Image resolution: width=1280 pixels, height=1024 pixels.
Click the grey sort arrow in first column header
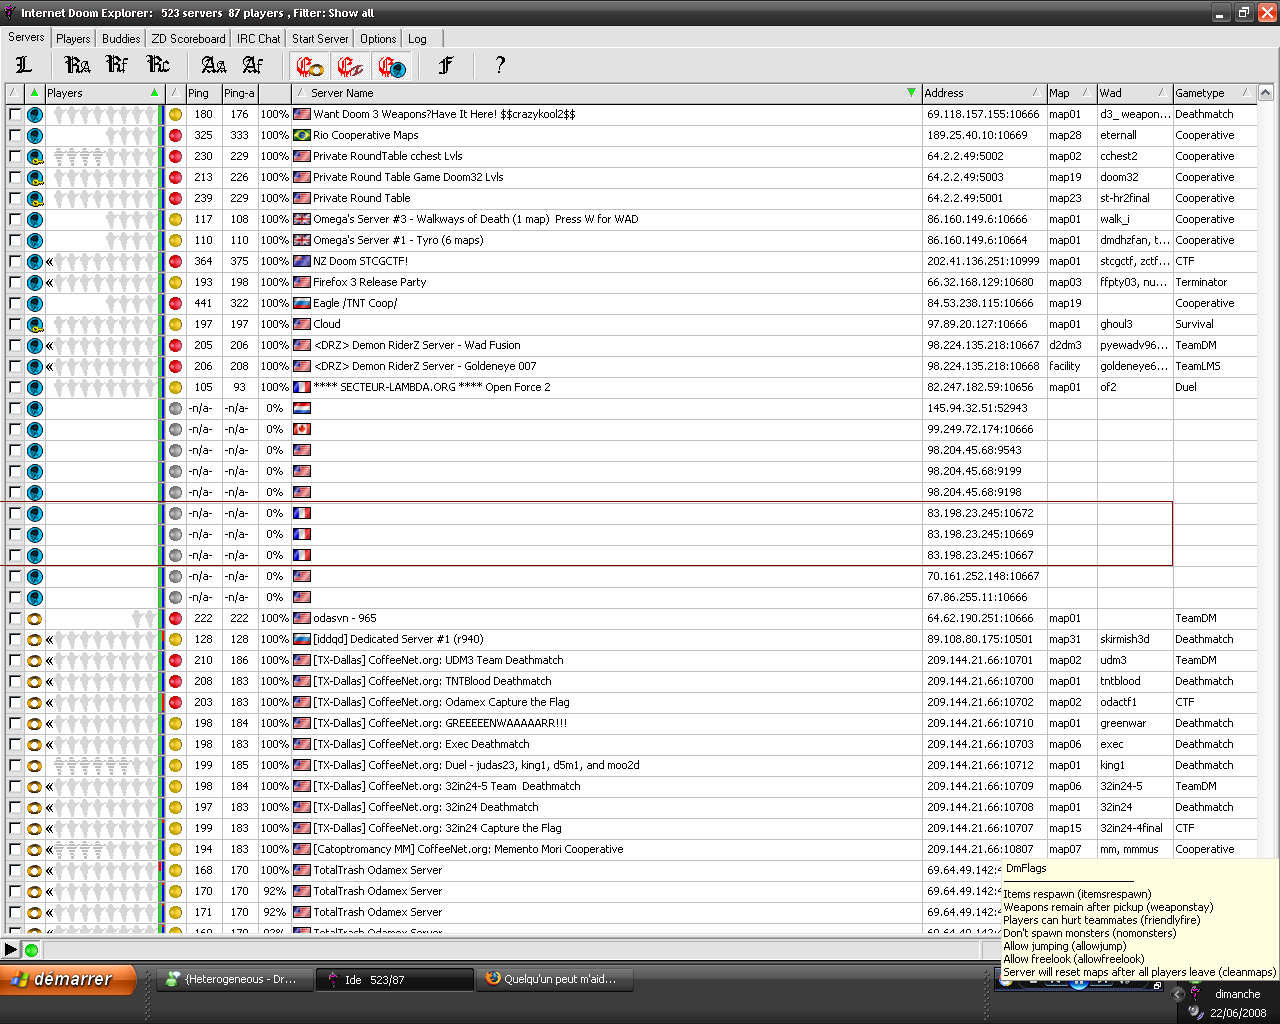pos(14,93)
